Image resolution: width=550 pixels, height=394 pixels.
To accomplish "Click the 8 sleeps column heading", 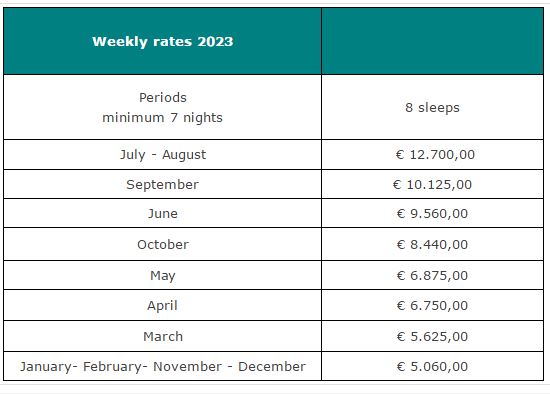I will 432,107.
